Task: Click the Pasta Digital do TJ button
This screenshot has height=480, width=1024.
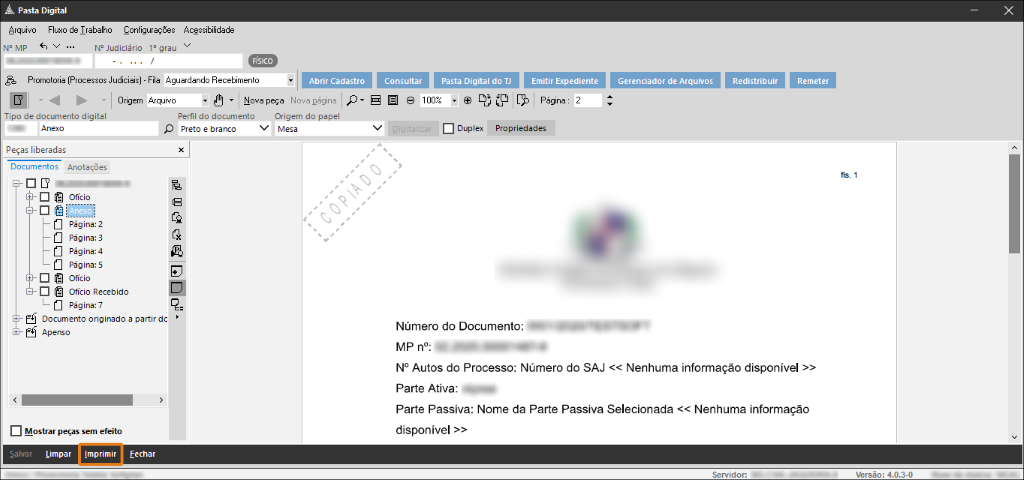Action: point(476,81)
